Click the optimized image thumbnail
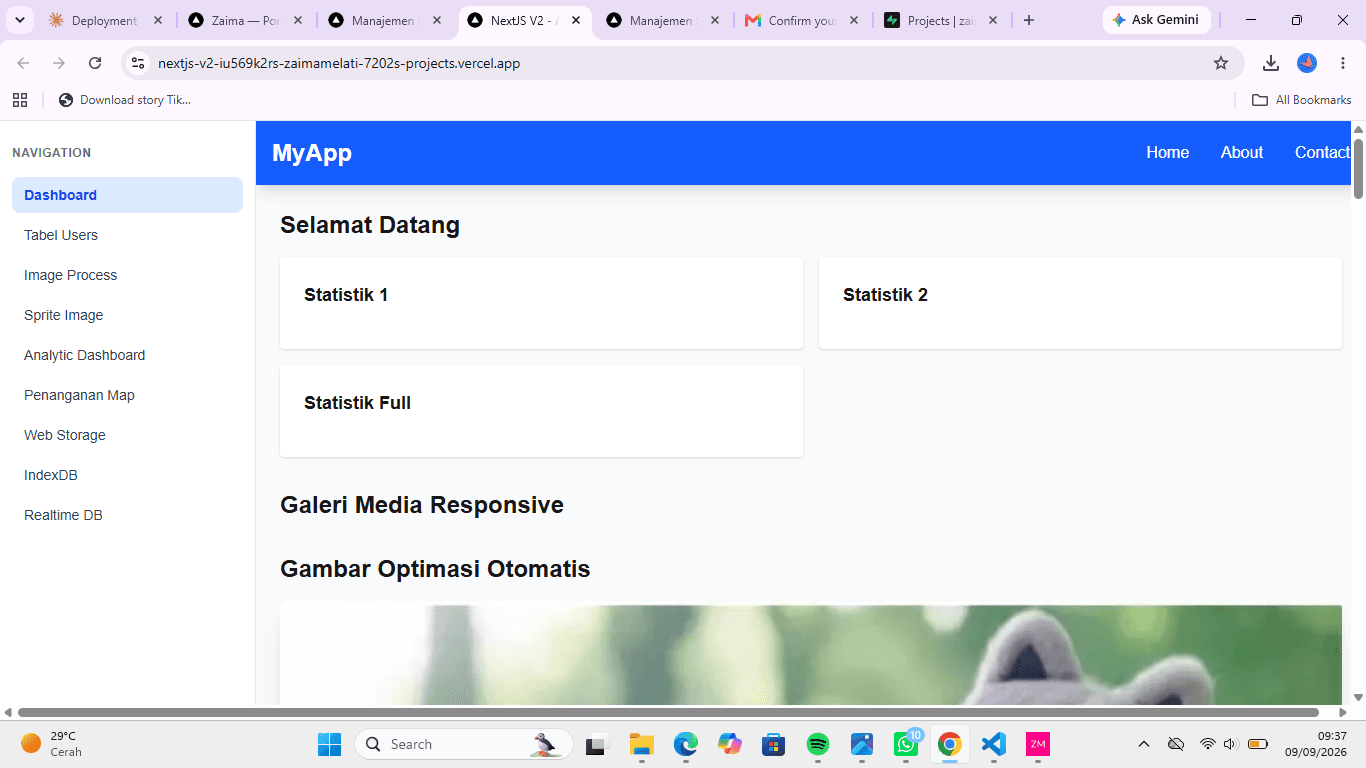This screenshot has width=1366, height=768. click(x=811, y=655)
